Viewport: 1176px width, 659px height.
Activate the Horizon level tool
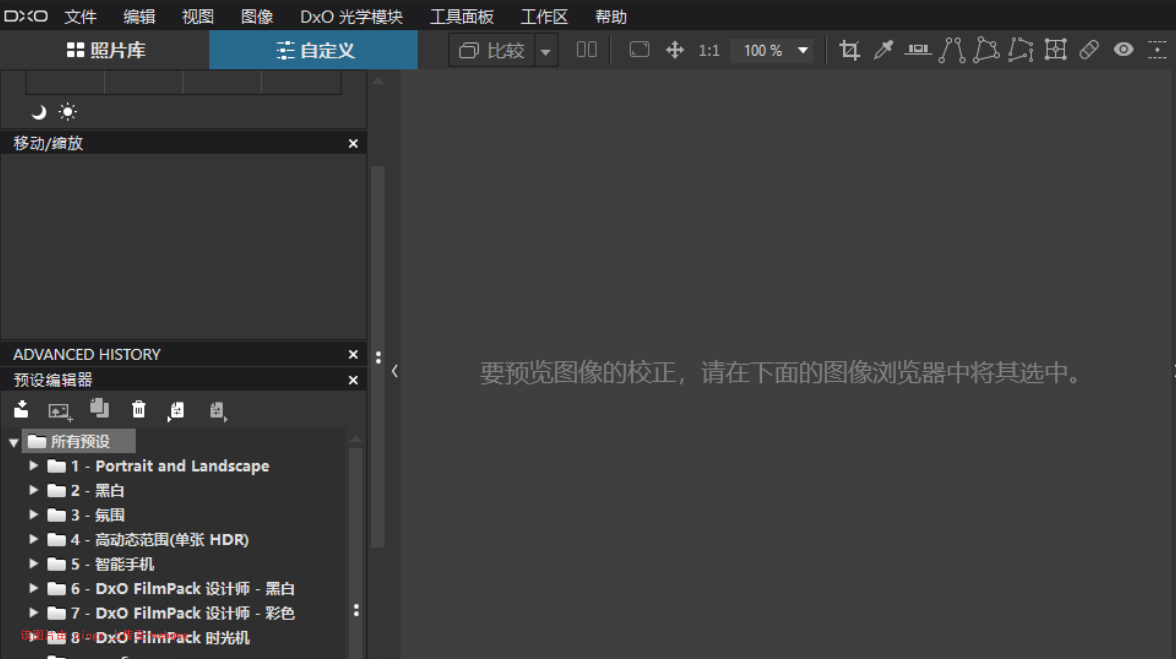coord(917,50)
